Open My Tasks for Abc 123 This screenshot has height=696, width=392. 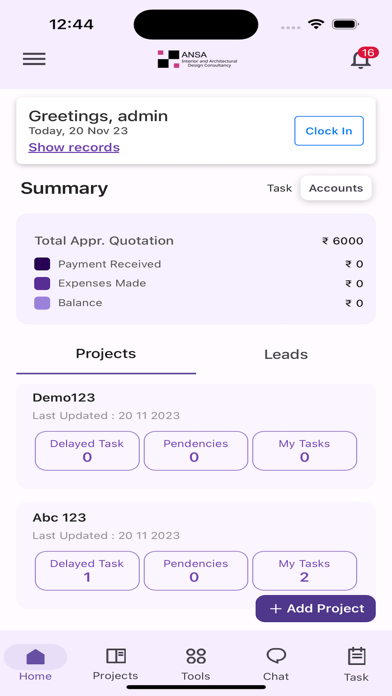(x=305, y=571)
